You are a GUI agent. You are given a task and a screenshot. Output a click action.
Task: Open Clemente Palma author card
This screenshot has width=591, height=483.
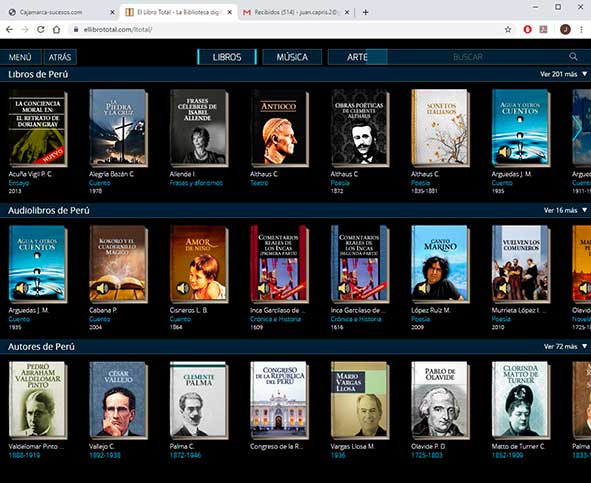coord(199,400)
